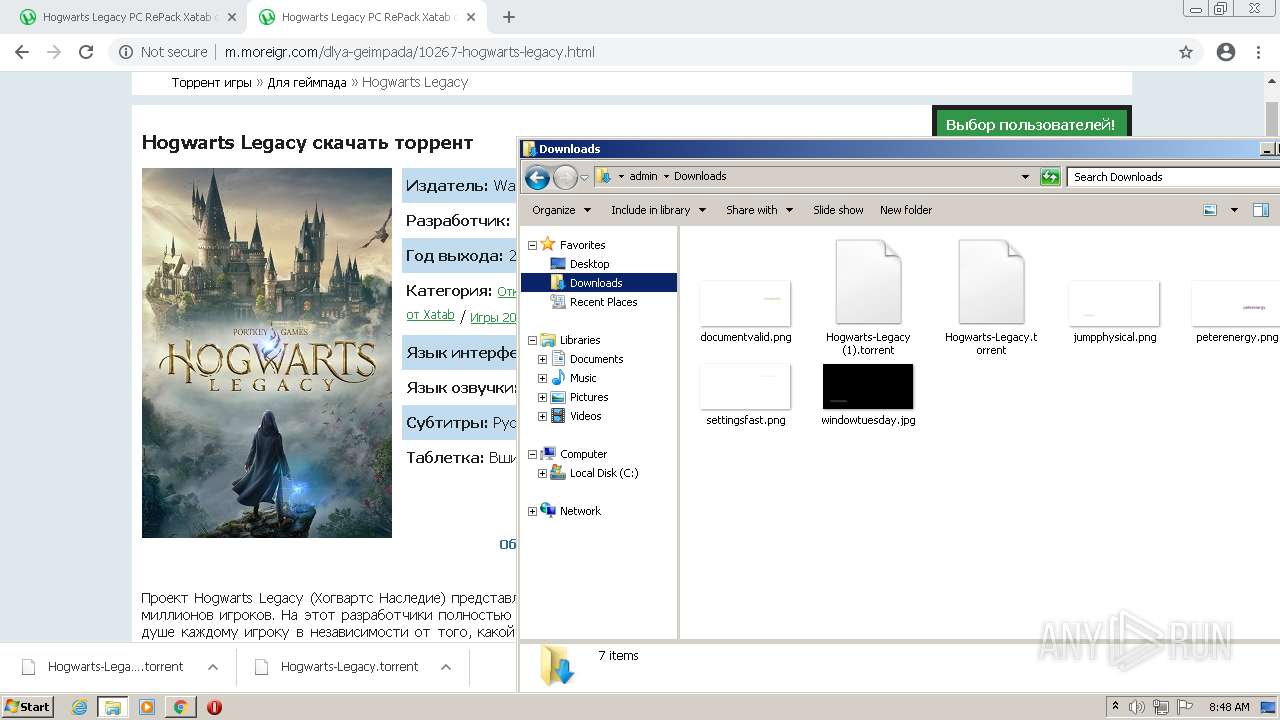Open the recent pages dropdown arrow

click(585, 178)
